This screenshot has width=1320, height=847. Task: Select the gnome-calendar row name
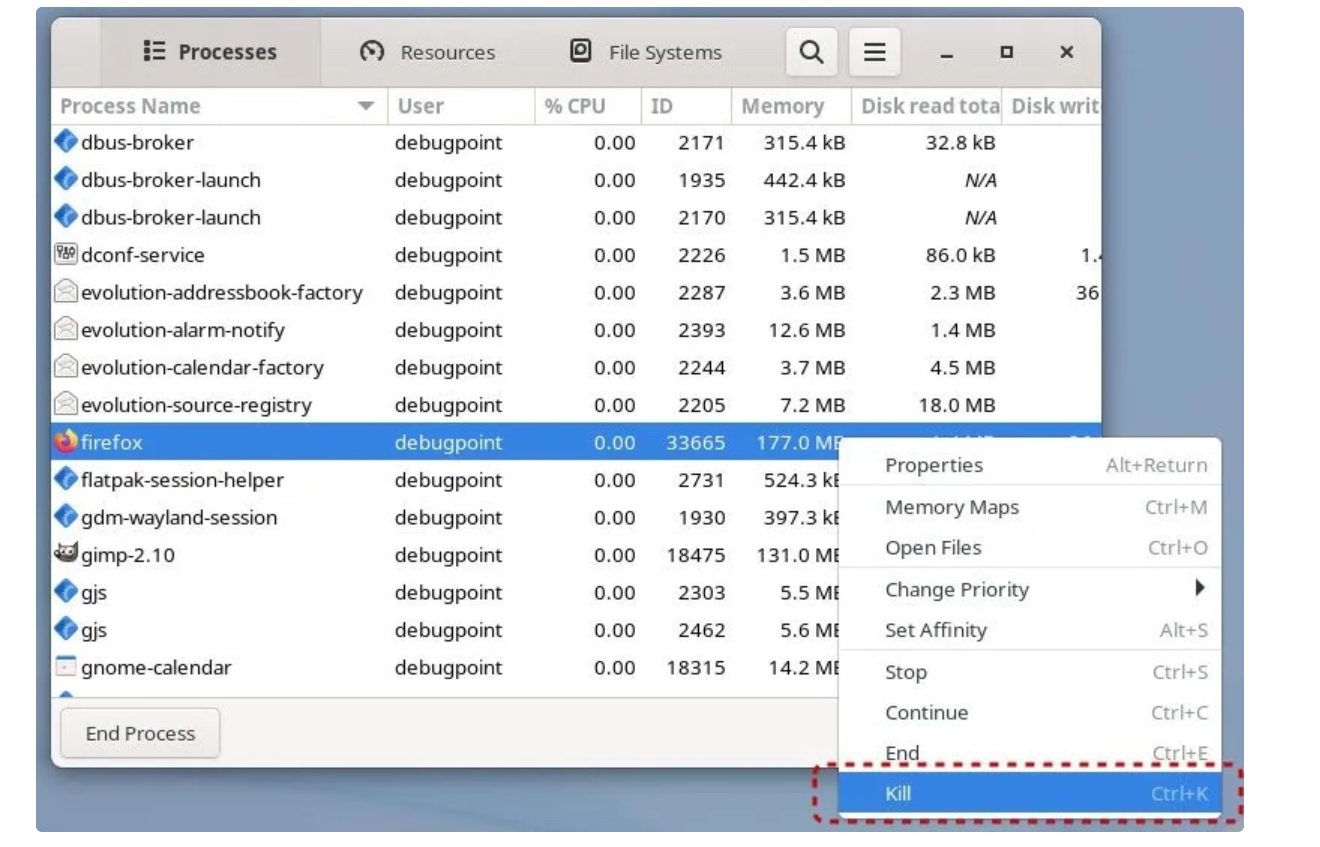pos(157,667)
